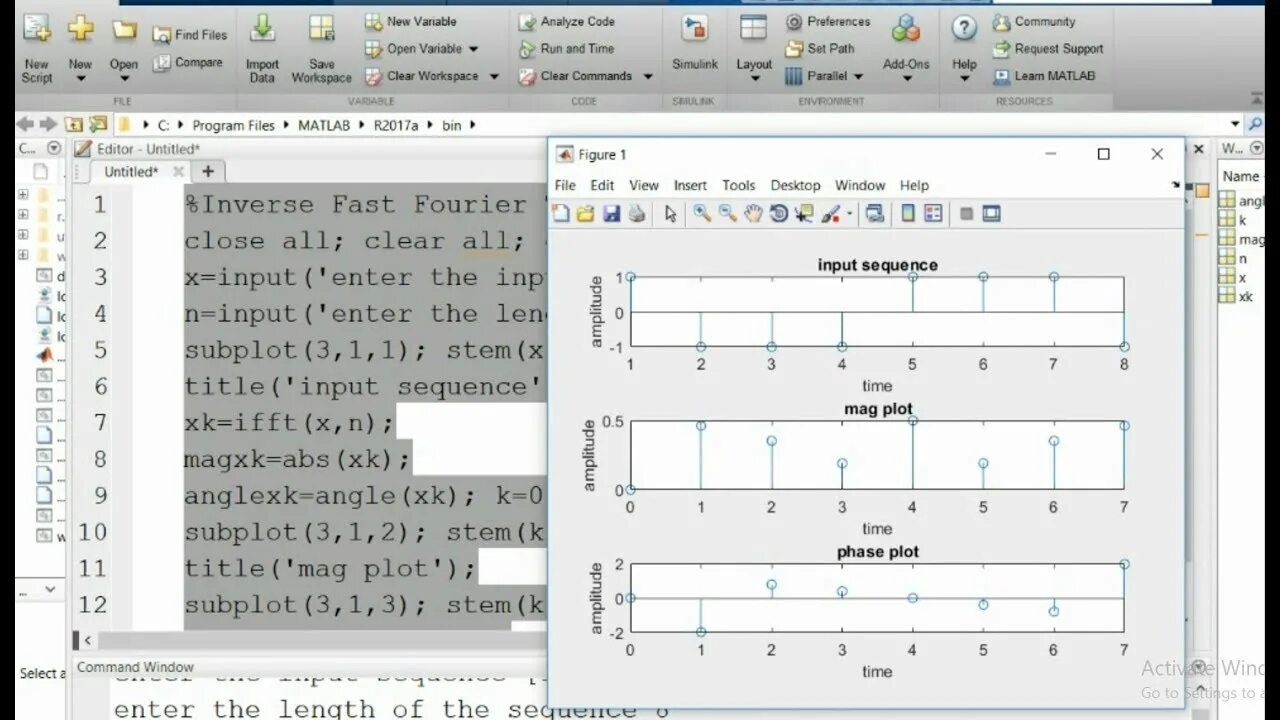
Task: Click the editor horizontal scrollbar left arrow
Action: [87, 640]
